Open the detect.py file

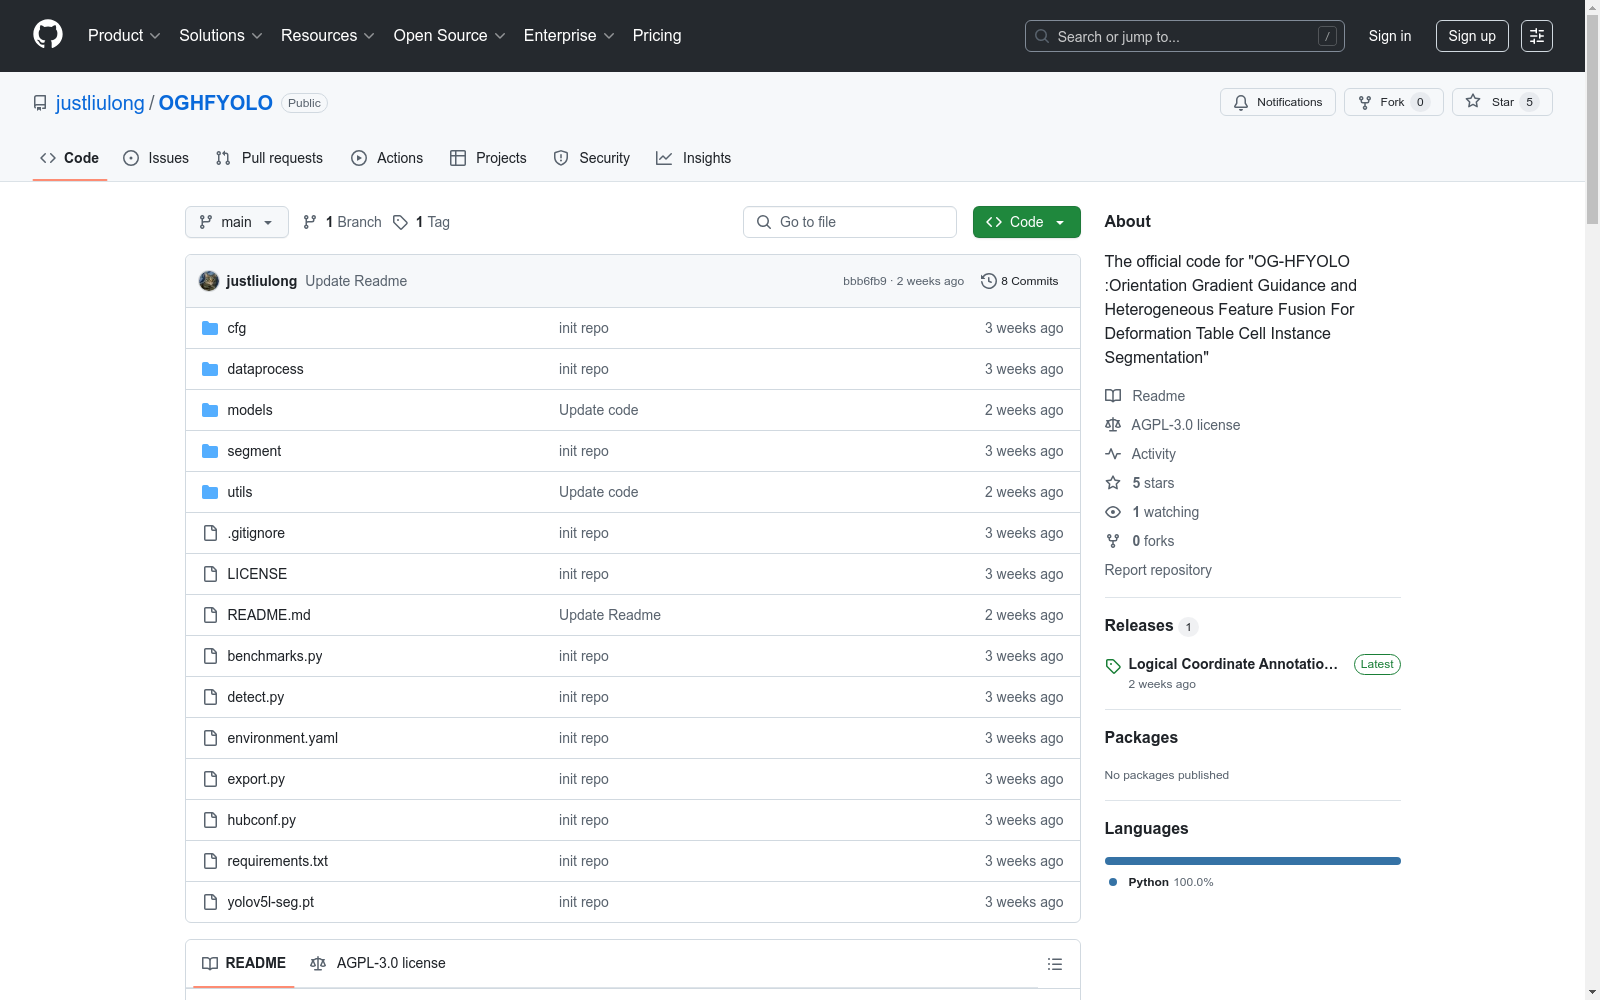[x=256, y=697]
